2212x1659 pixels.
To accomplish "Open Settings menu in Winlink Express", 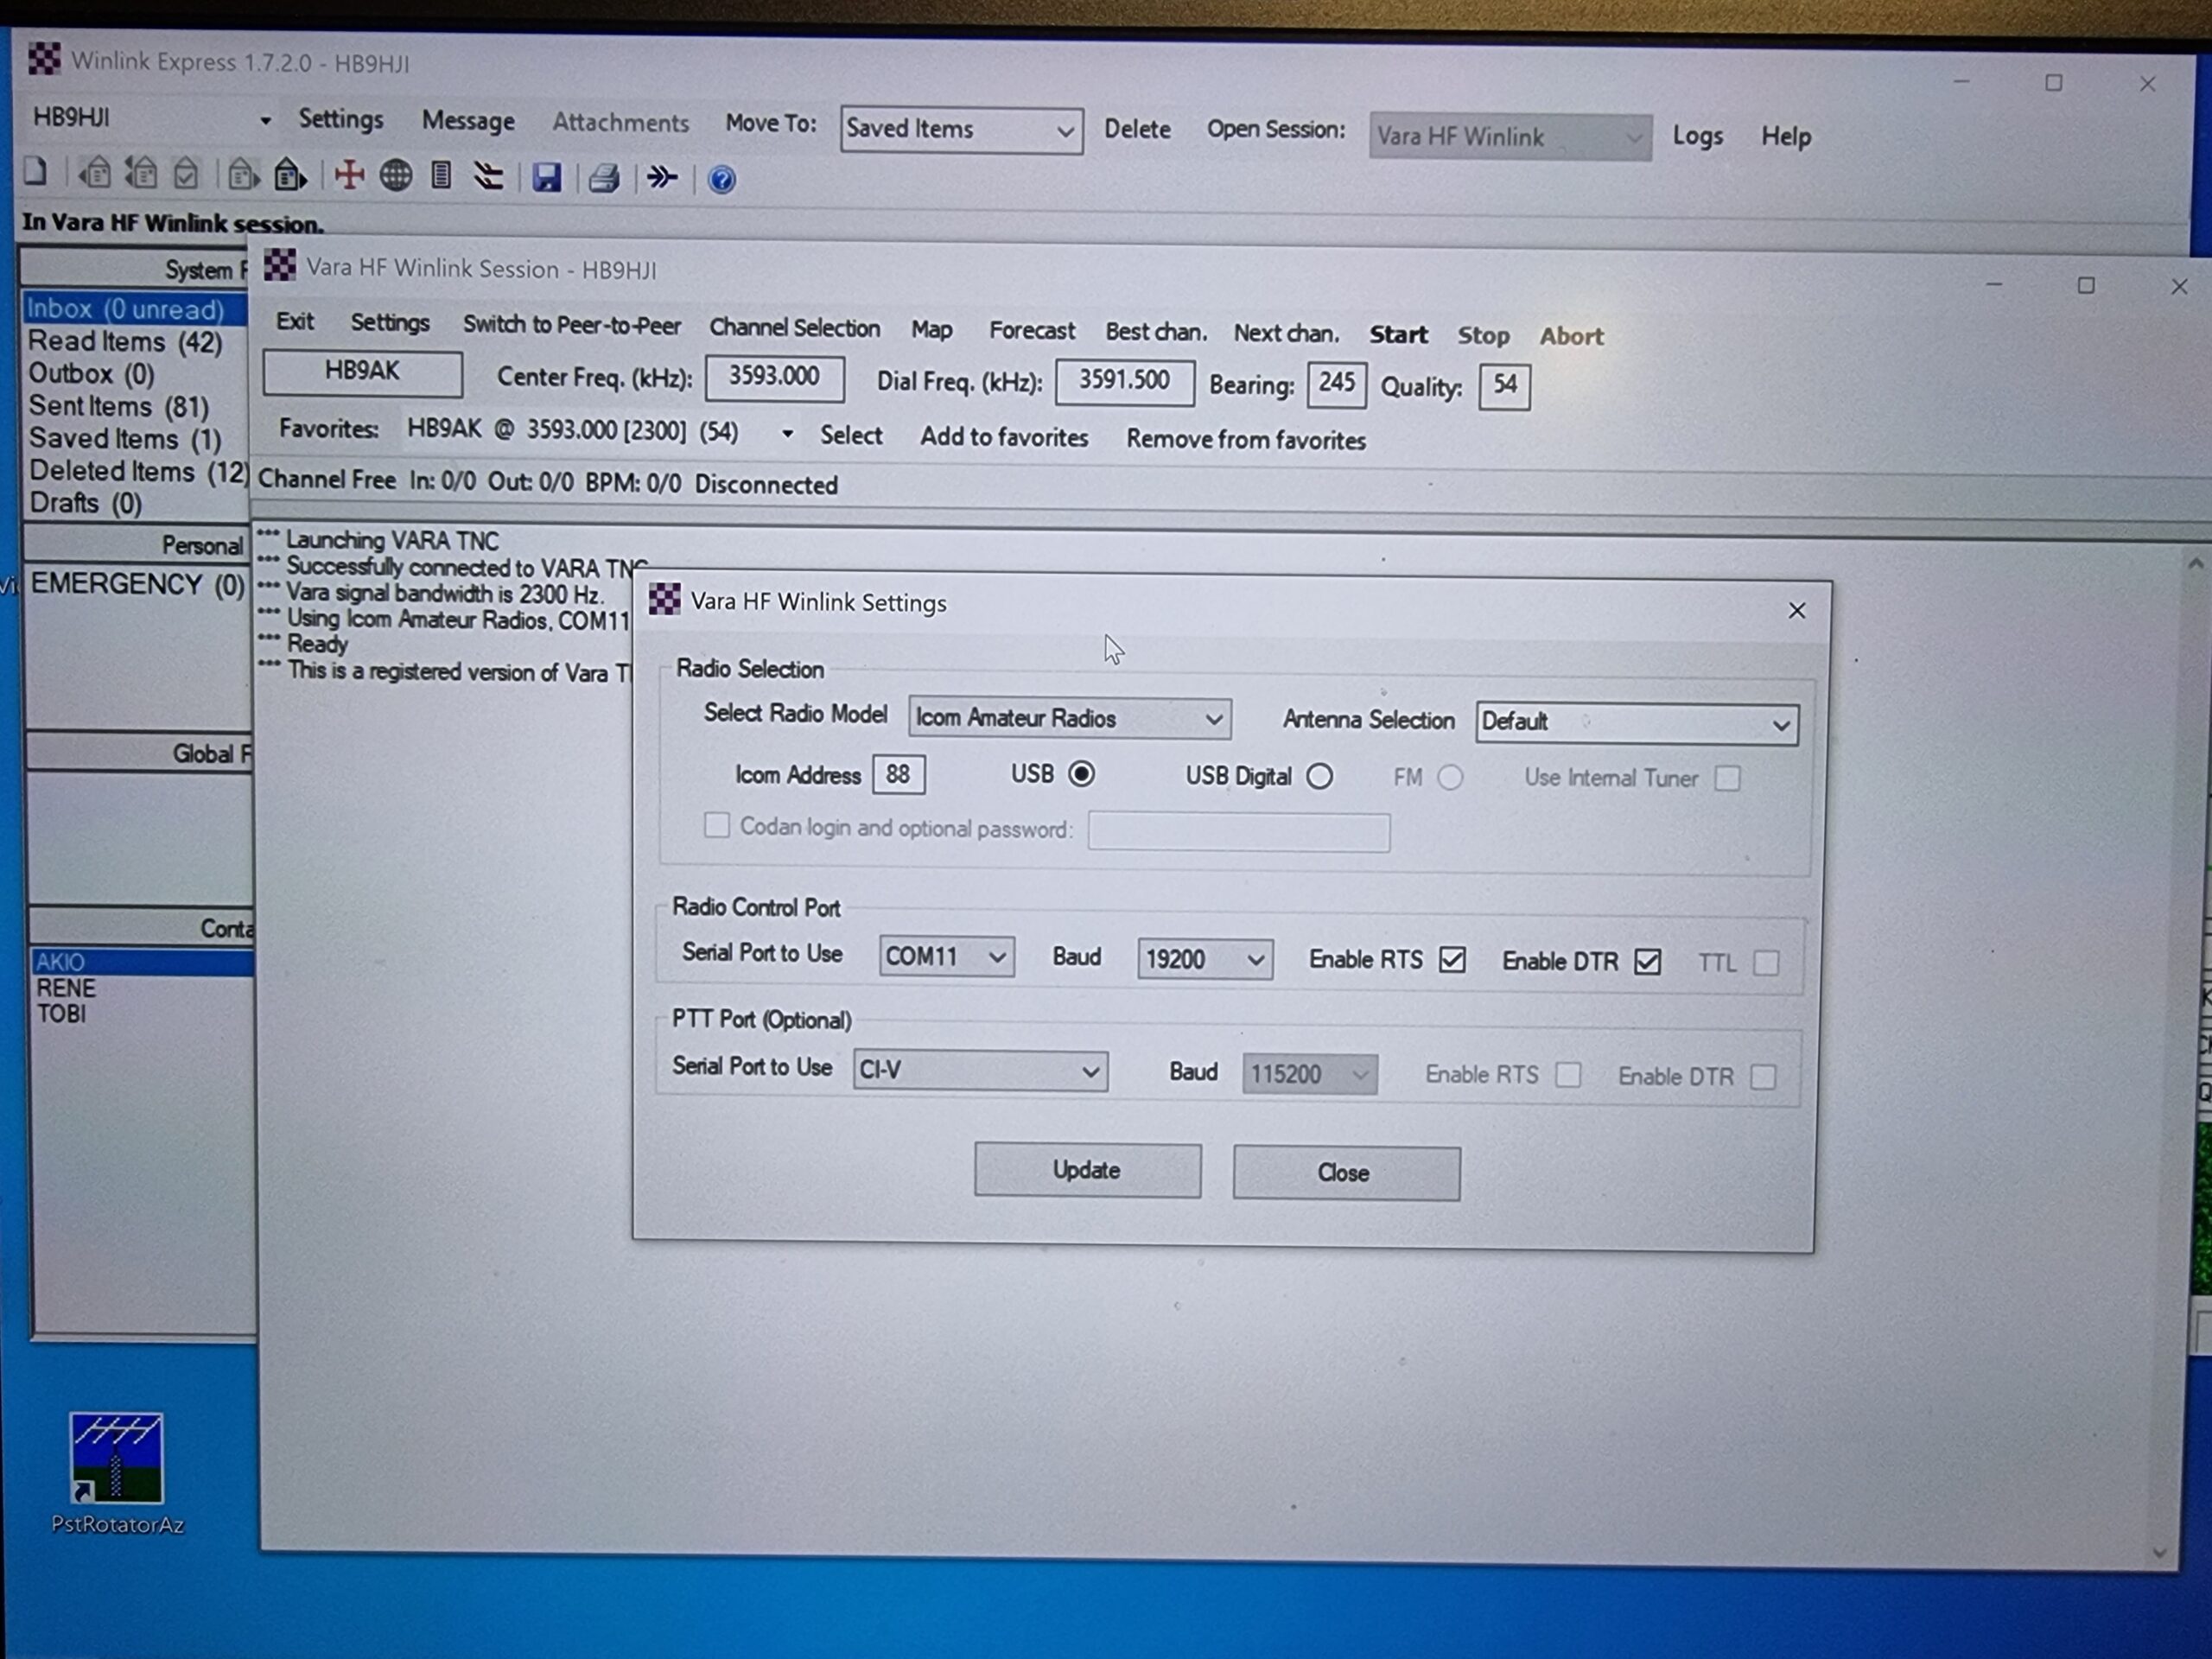I will [341, 120].
